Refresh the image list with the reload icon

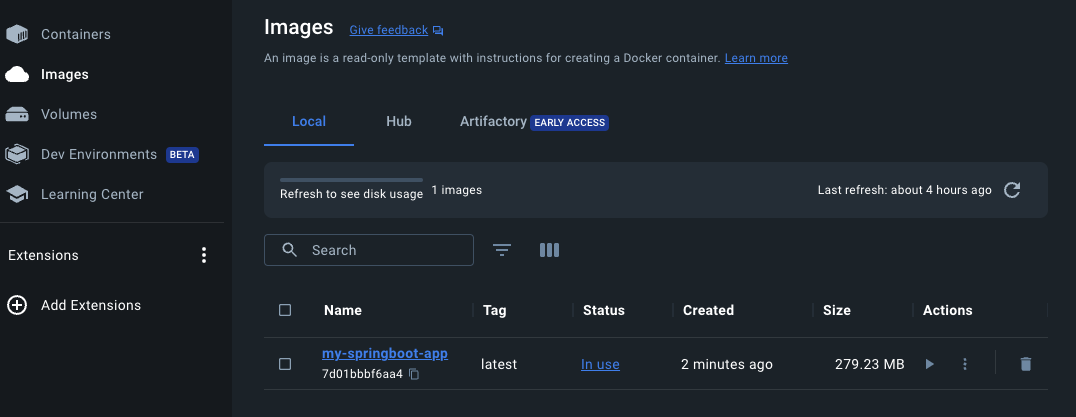tap(1011, 190)
